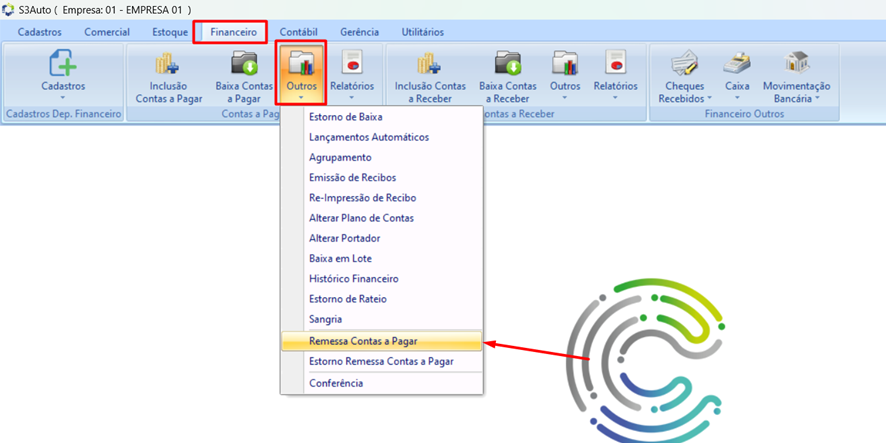Open the Caixa cash register icon
886x443 pixels.
click(x=737, y=66)
